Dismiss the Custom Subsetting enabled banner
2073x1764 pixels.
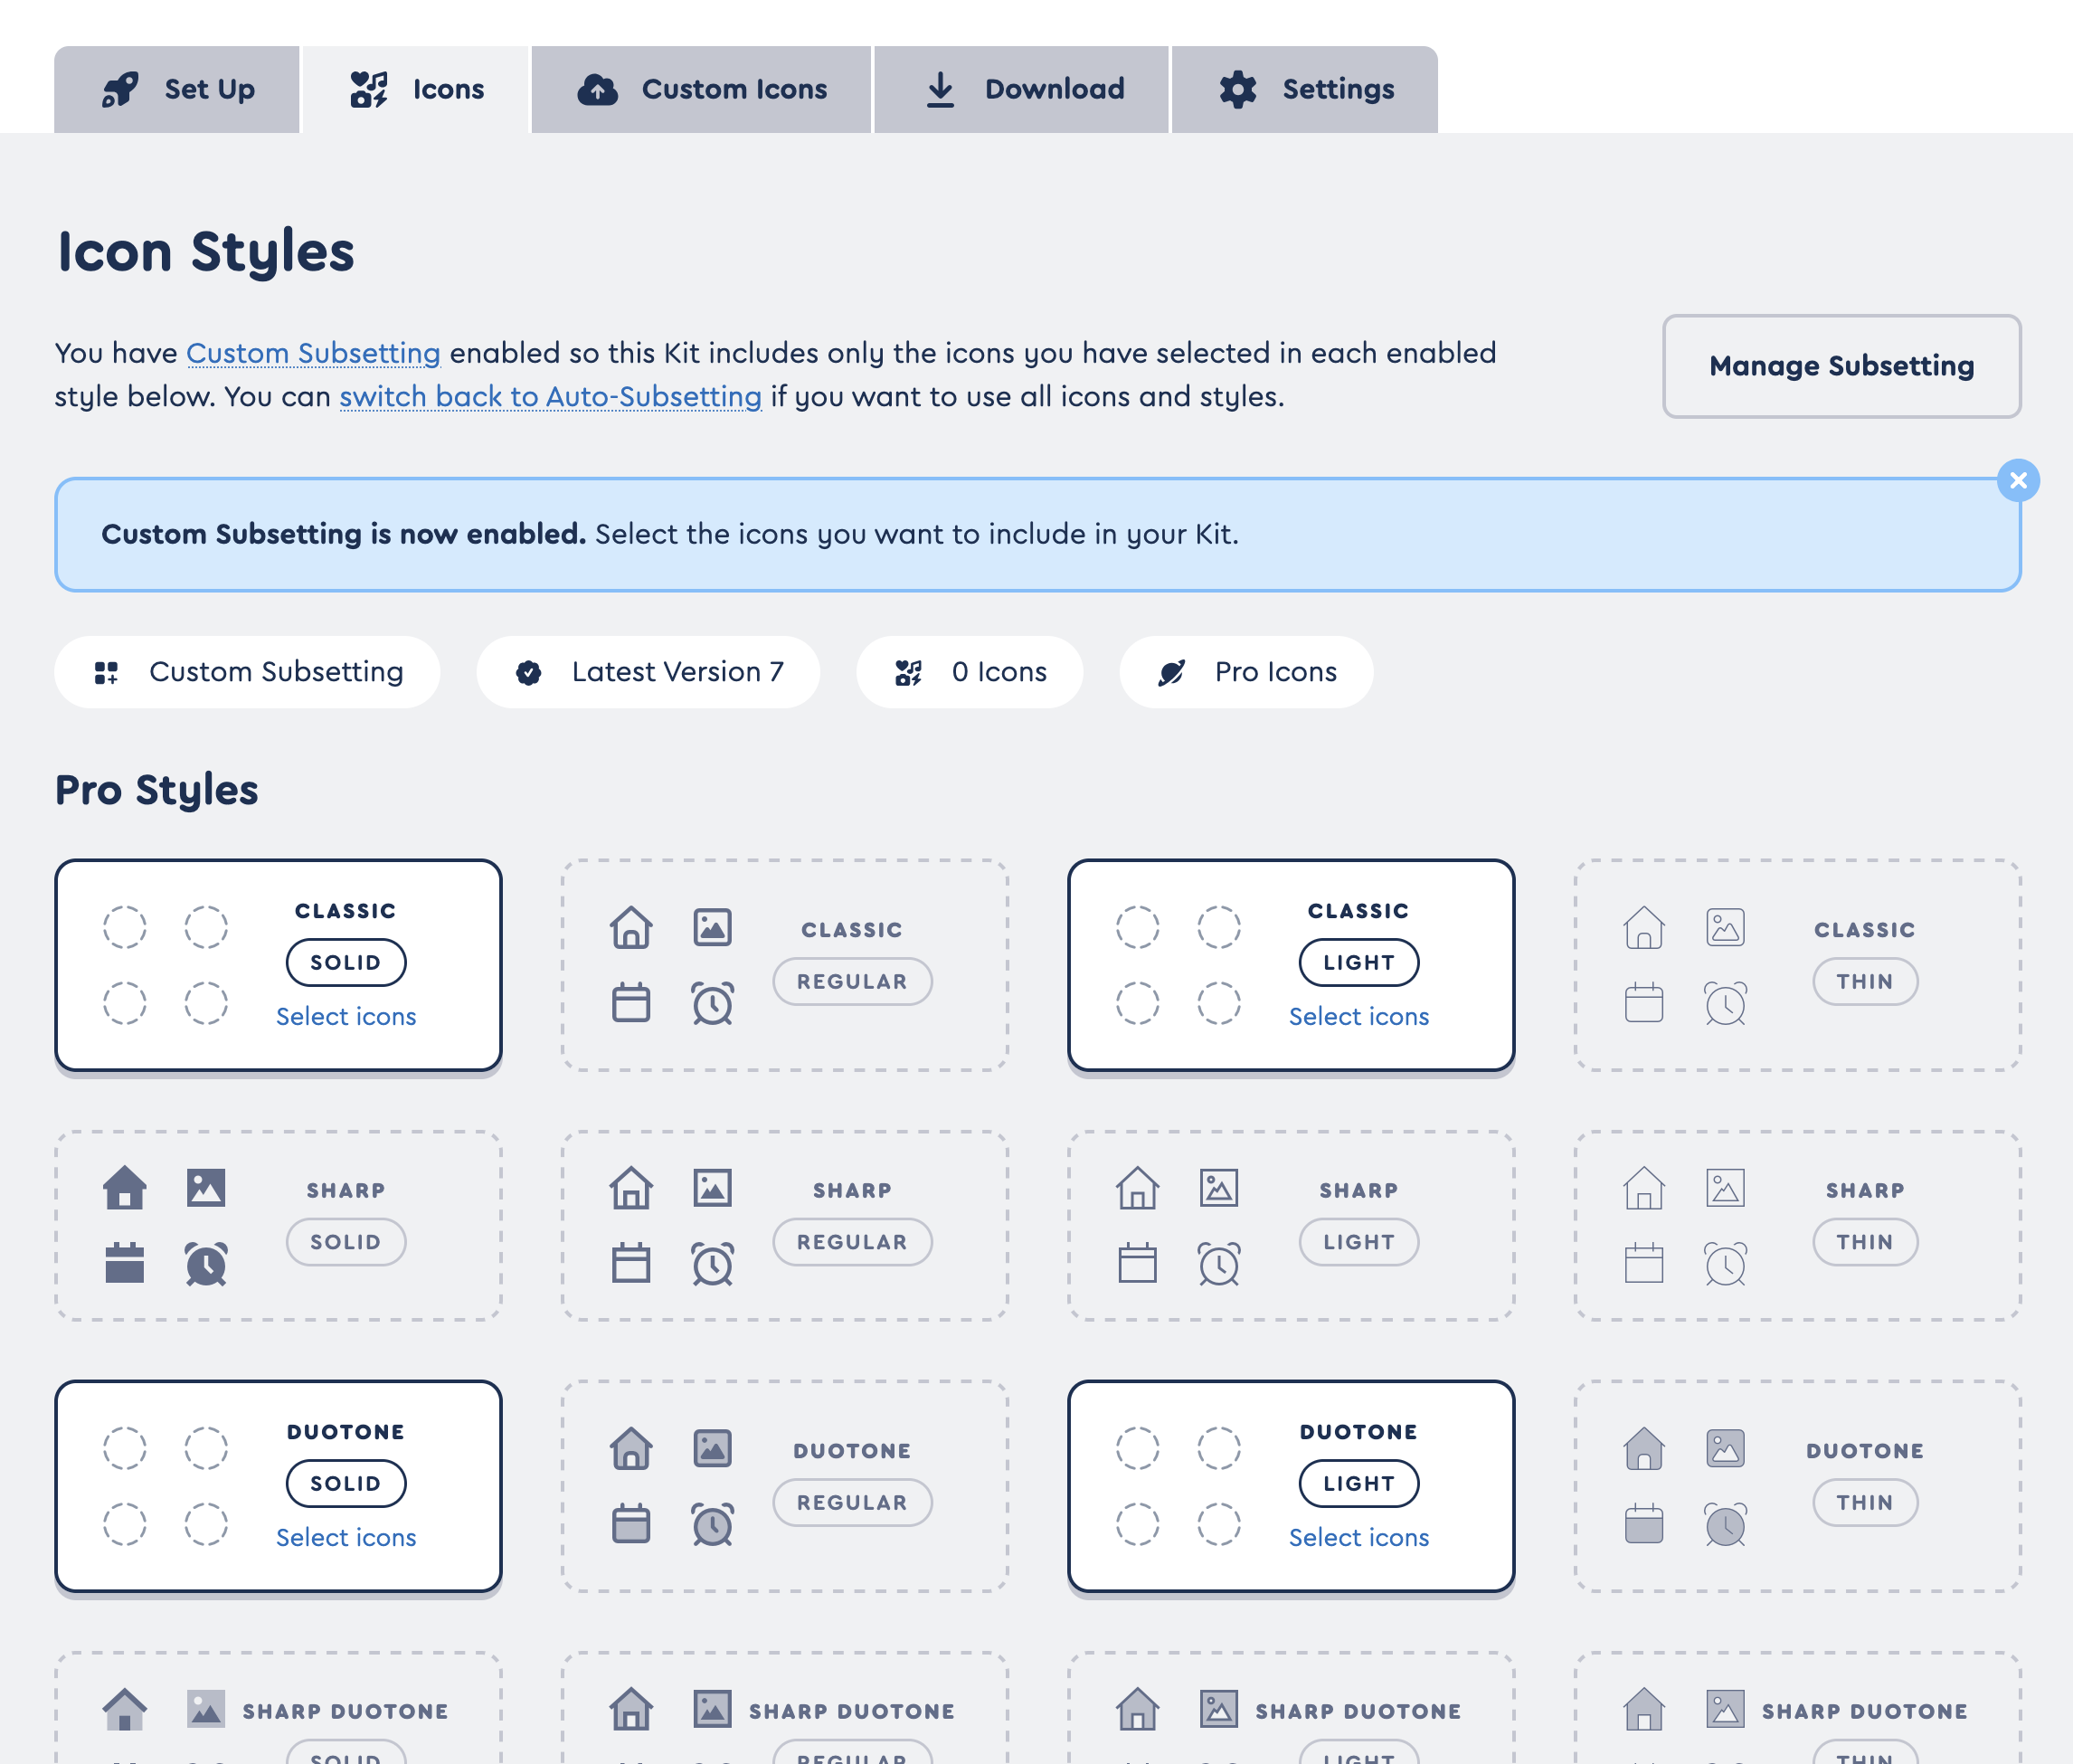point(2018,481)
